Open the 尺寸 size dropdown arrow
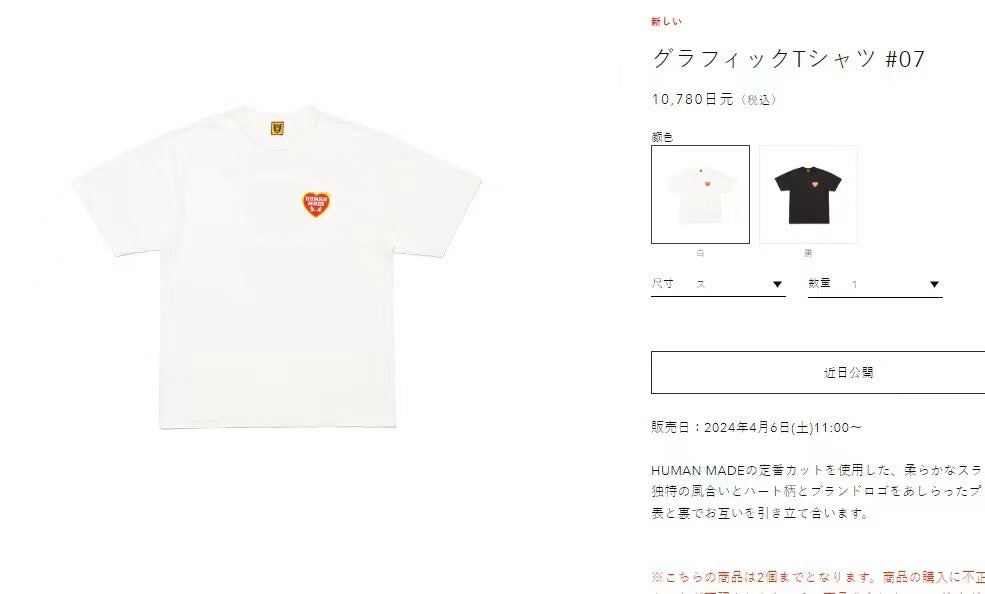 pyautogui.click(x=777, y=284)
